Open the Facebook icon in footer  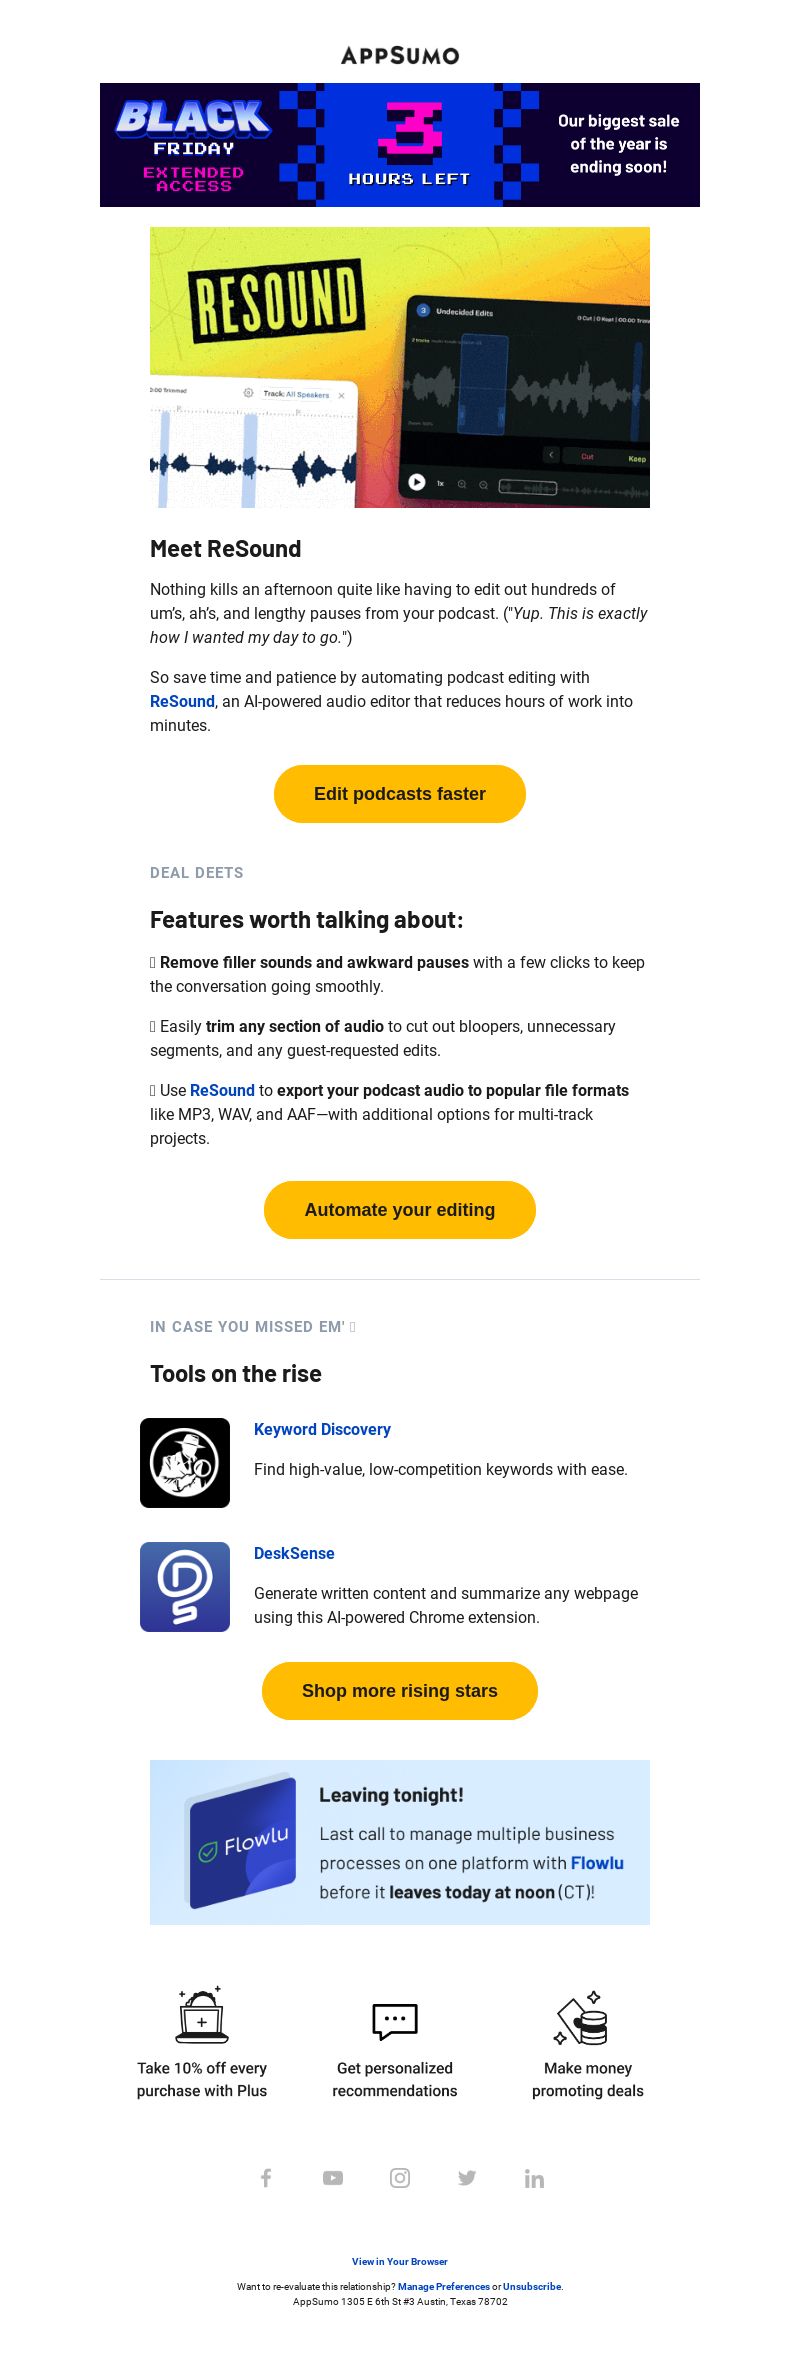click(x=266, y=2178)
